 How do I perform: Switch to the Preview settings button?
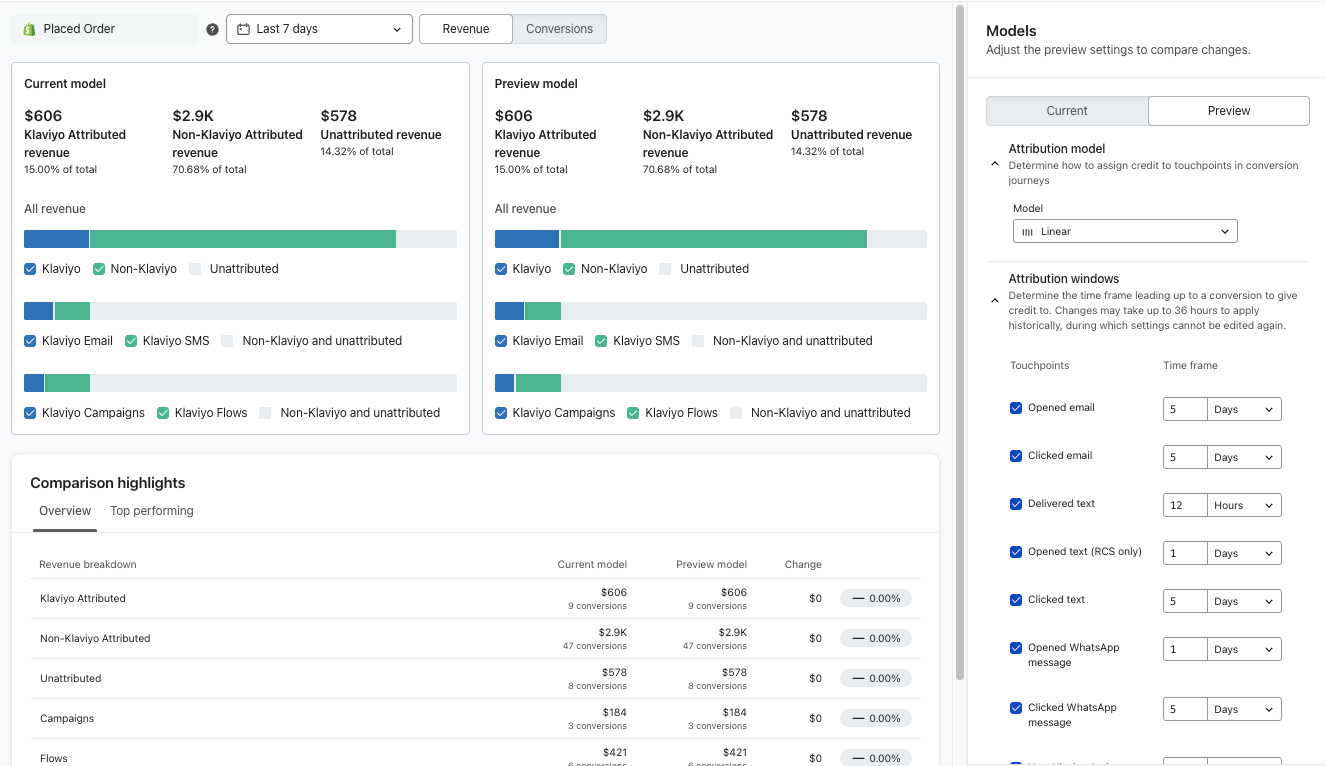pos(1228,111)
